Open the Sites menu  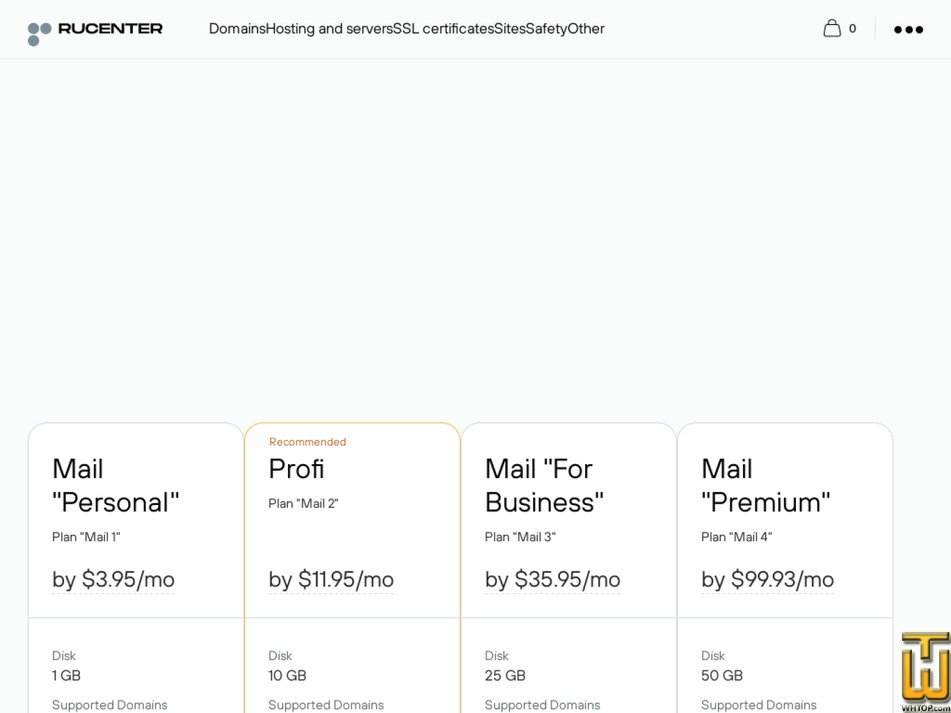coord(508,28)
